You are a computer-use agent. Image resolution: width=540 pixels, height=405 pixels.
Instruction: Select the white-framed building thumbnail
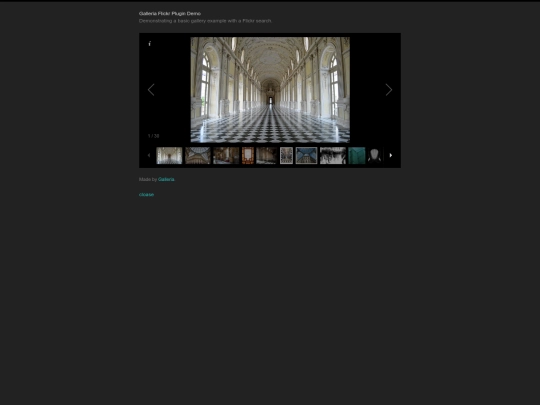click(286, 155)
